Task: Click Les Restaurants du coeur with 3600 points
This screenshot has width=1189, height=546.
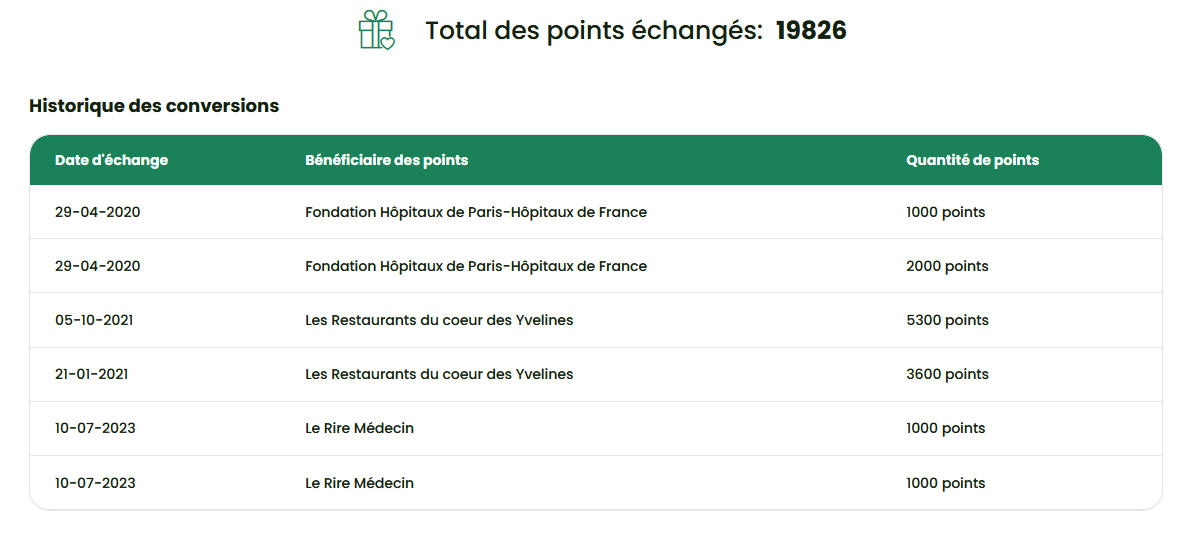Action: click(439, 374)
